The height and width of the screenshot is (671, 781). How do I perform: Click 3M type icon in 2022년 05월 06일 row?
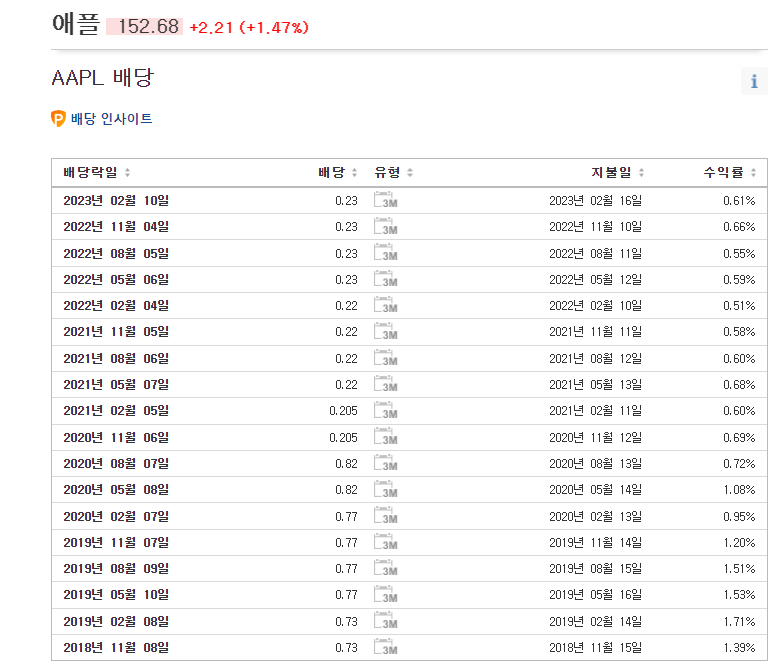pos(386,279)
